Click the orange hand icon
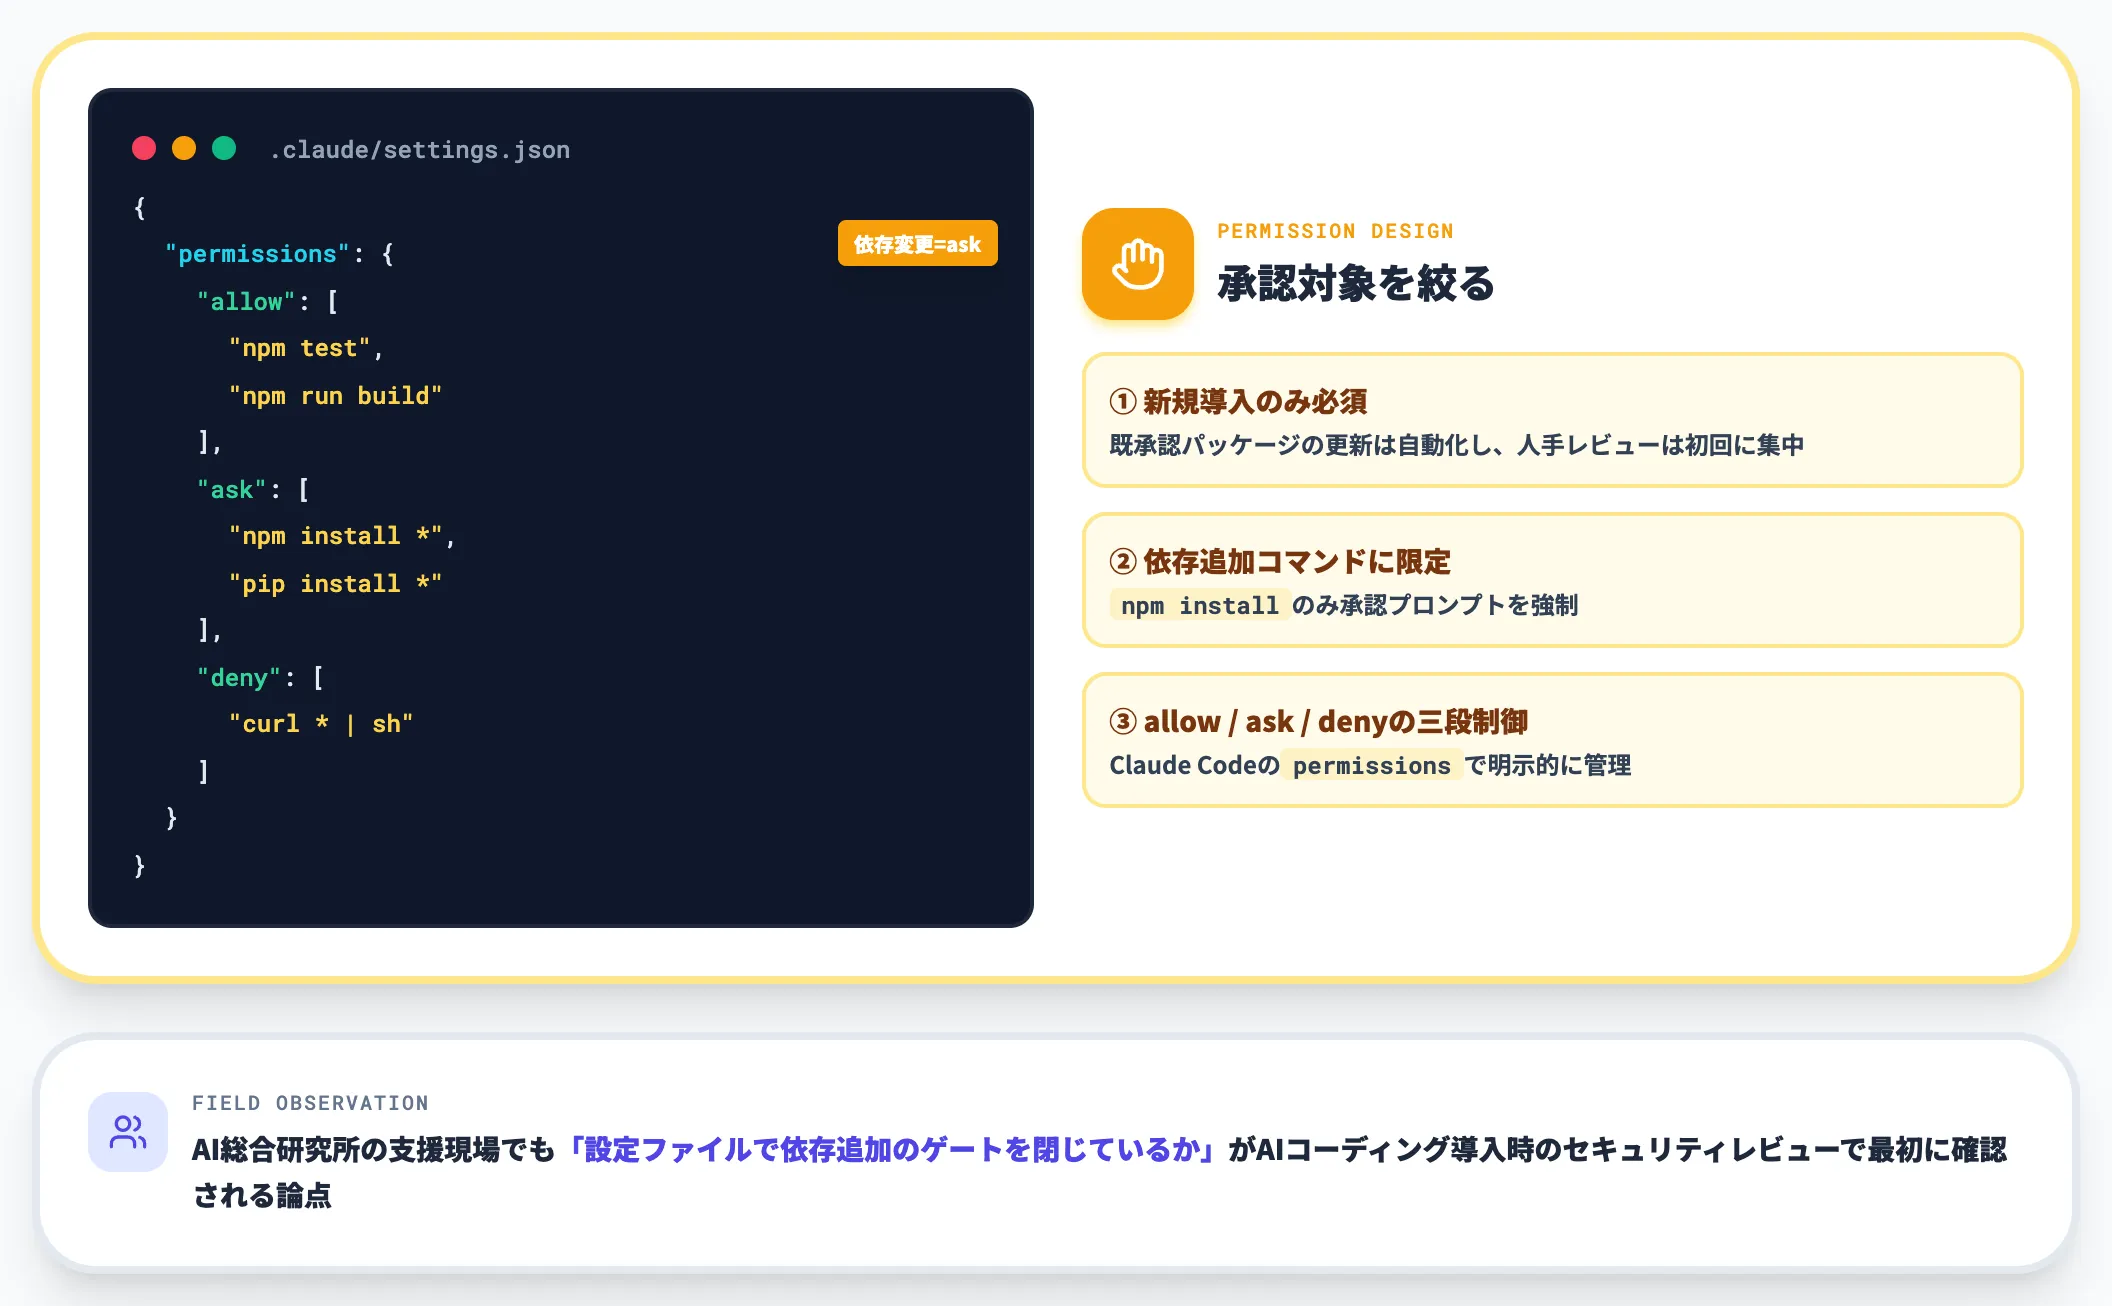The width and height of the screenshot is (2112, 1306). click(1137, 264)
